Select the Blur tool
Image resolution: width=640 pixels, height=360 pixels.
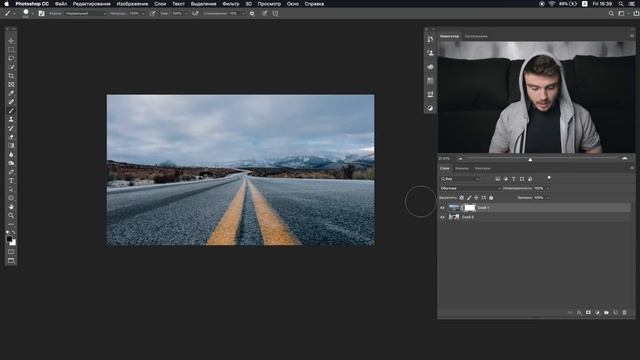11,155
